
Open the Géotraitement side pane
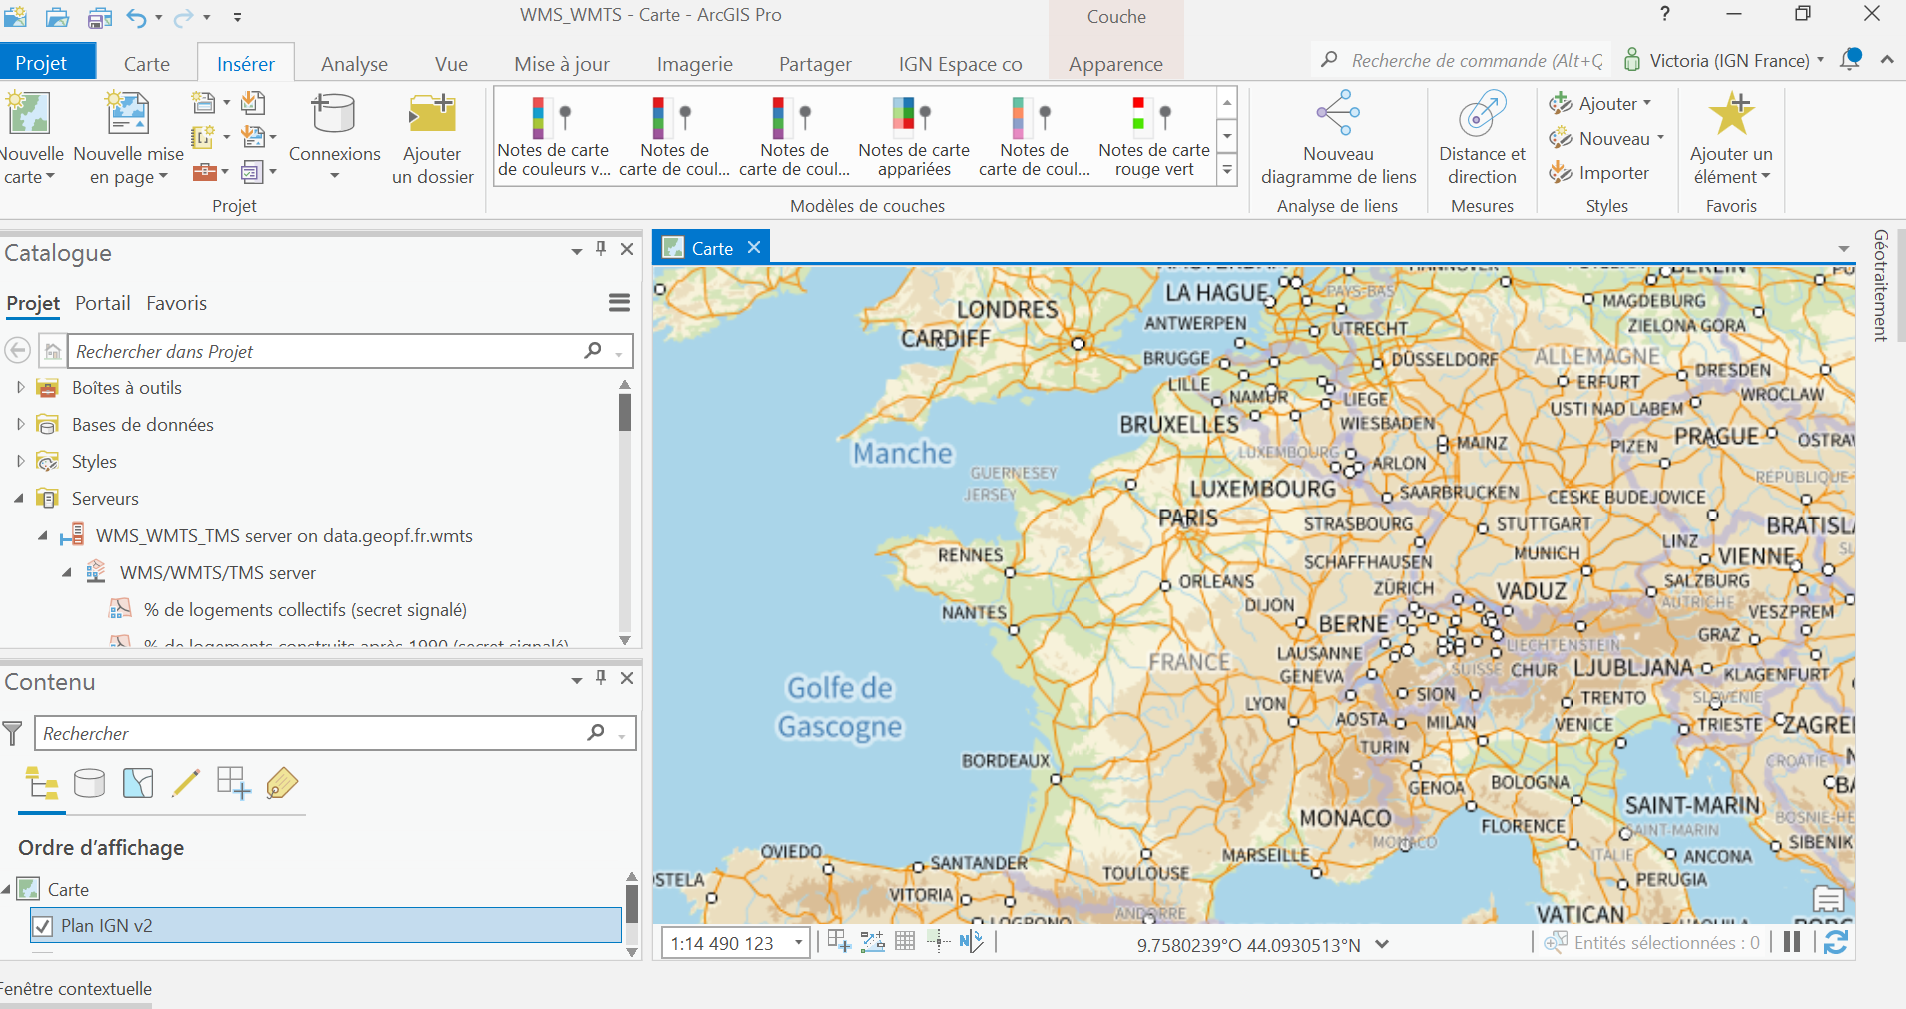[x=1881, y=285]
